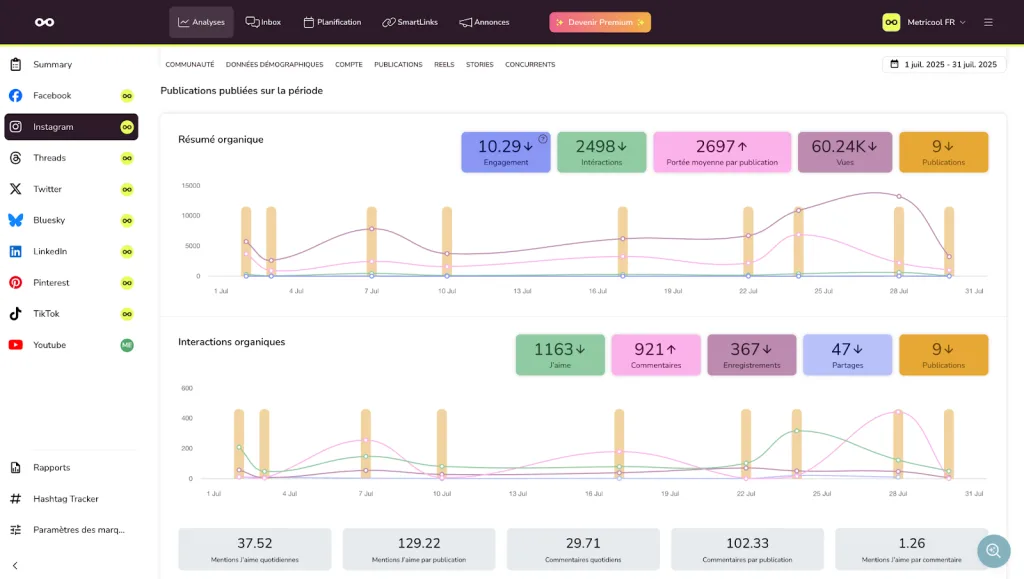The height and width of the screenshot is (579, 1024).
Task: Click the Engagement info tooltip icon
Action: tap(541, 139)
